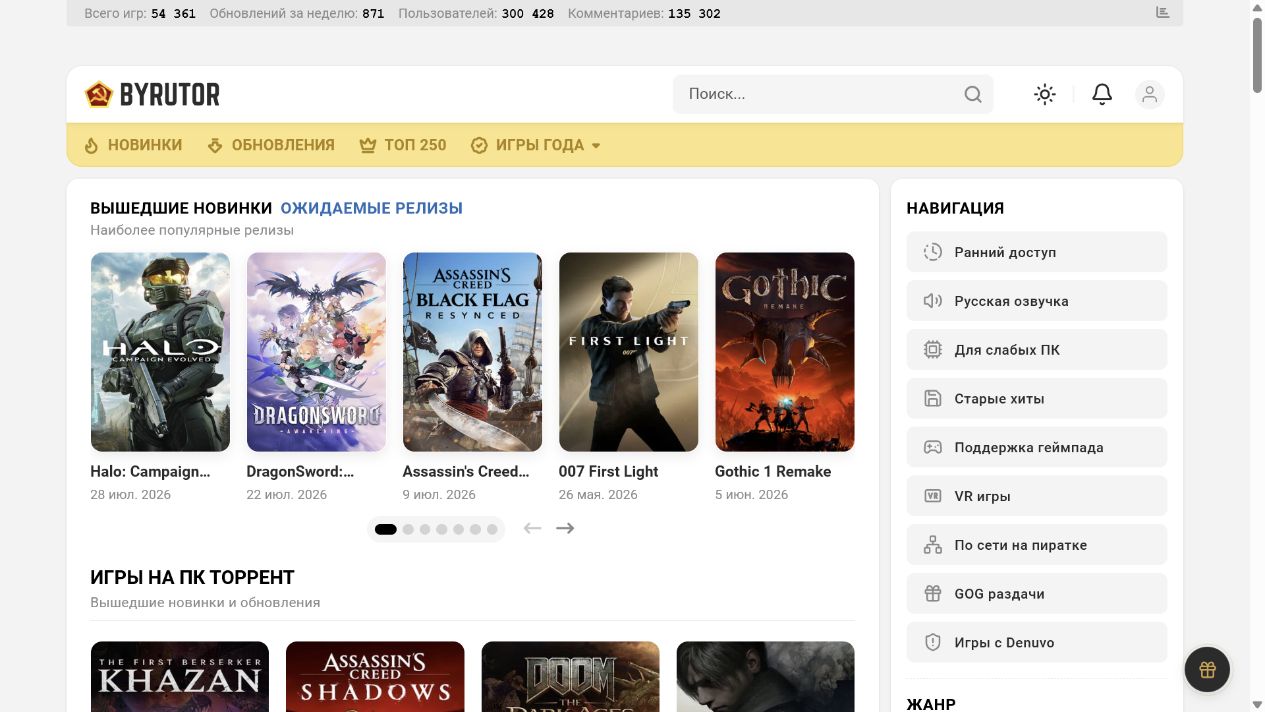Open the Игры с Denuvo label

(1004, 643)
